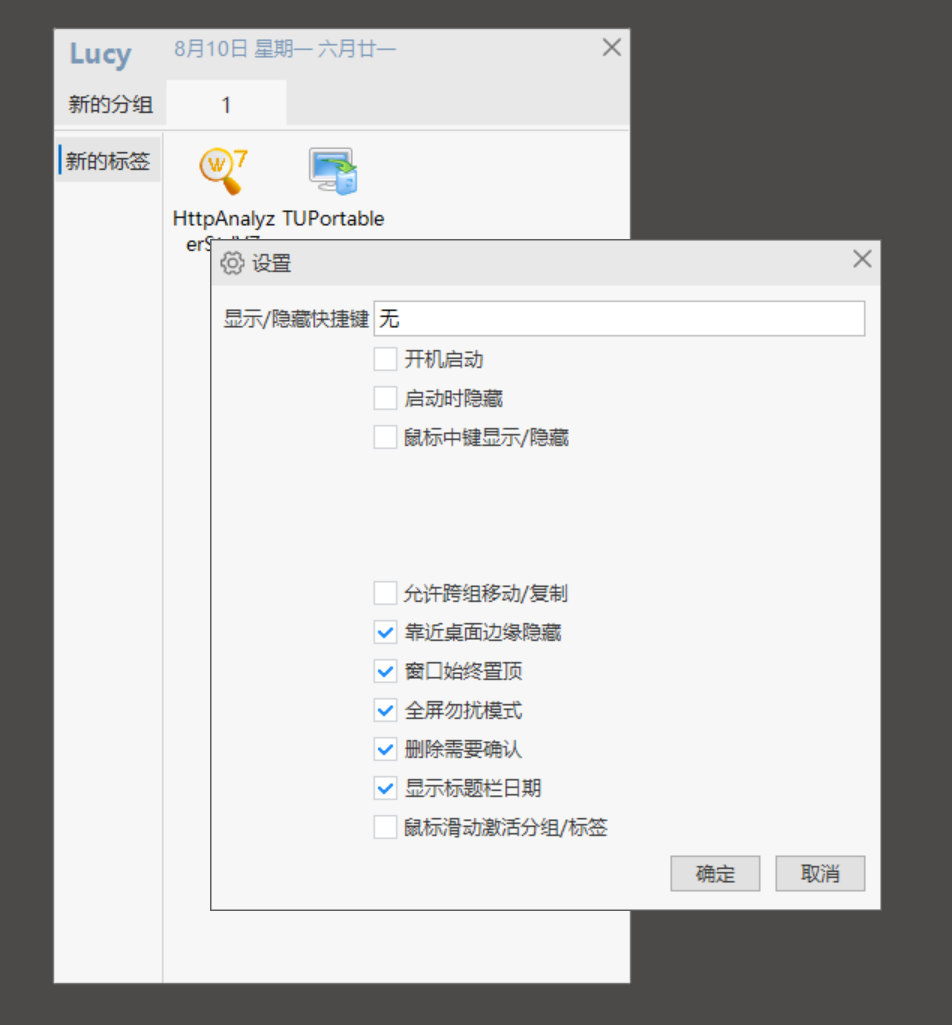Close the 设置 settings dialog
Screen dimensions: 952x1025
click(862, 259)
